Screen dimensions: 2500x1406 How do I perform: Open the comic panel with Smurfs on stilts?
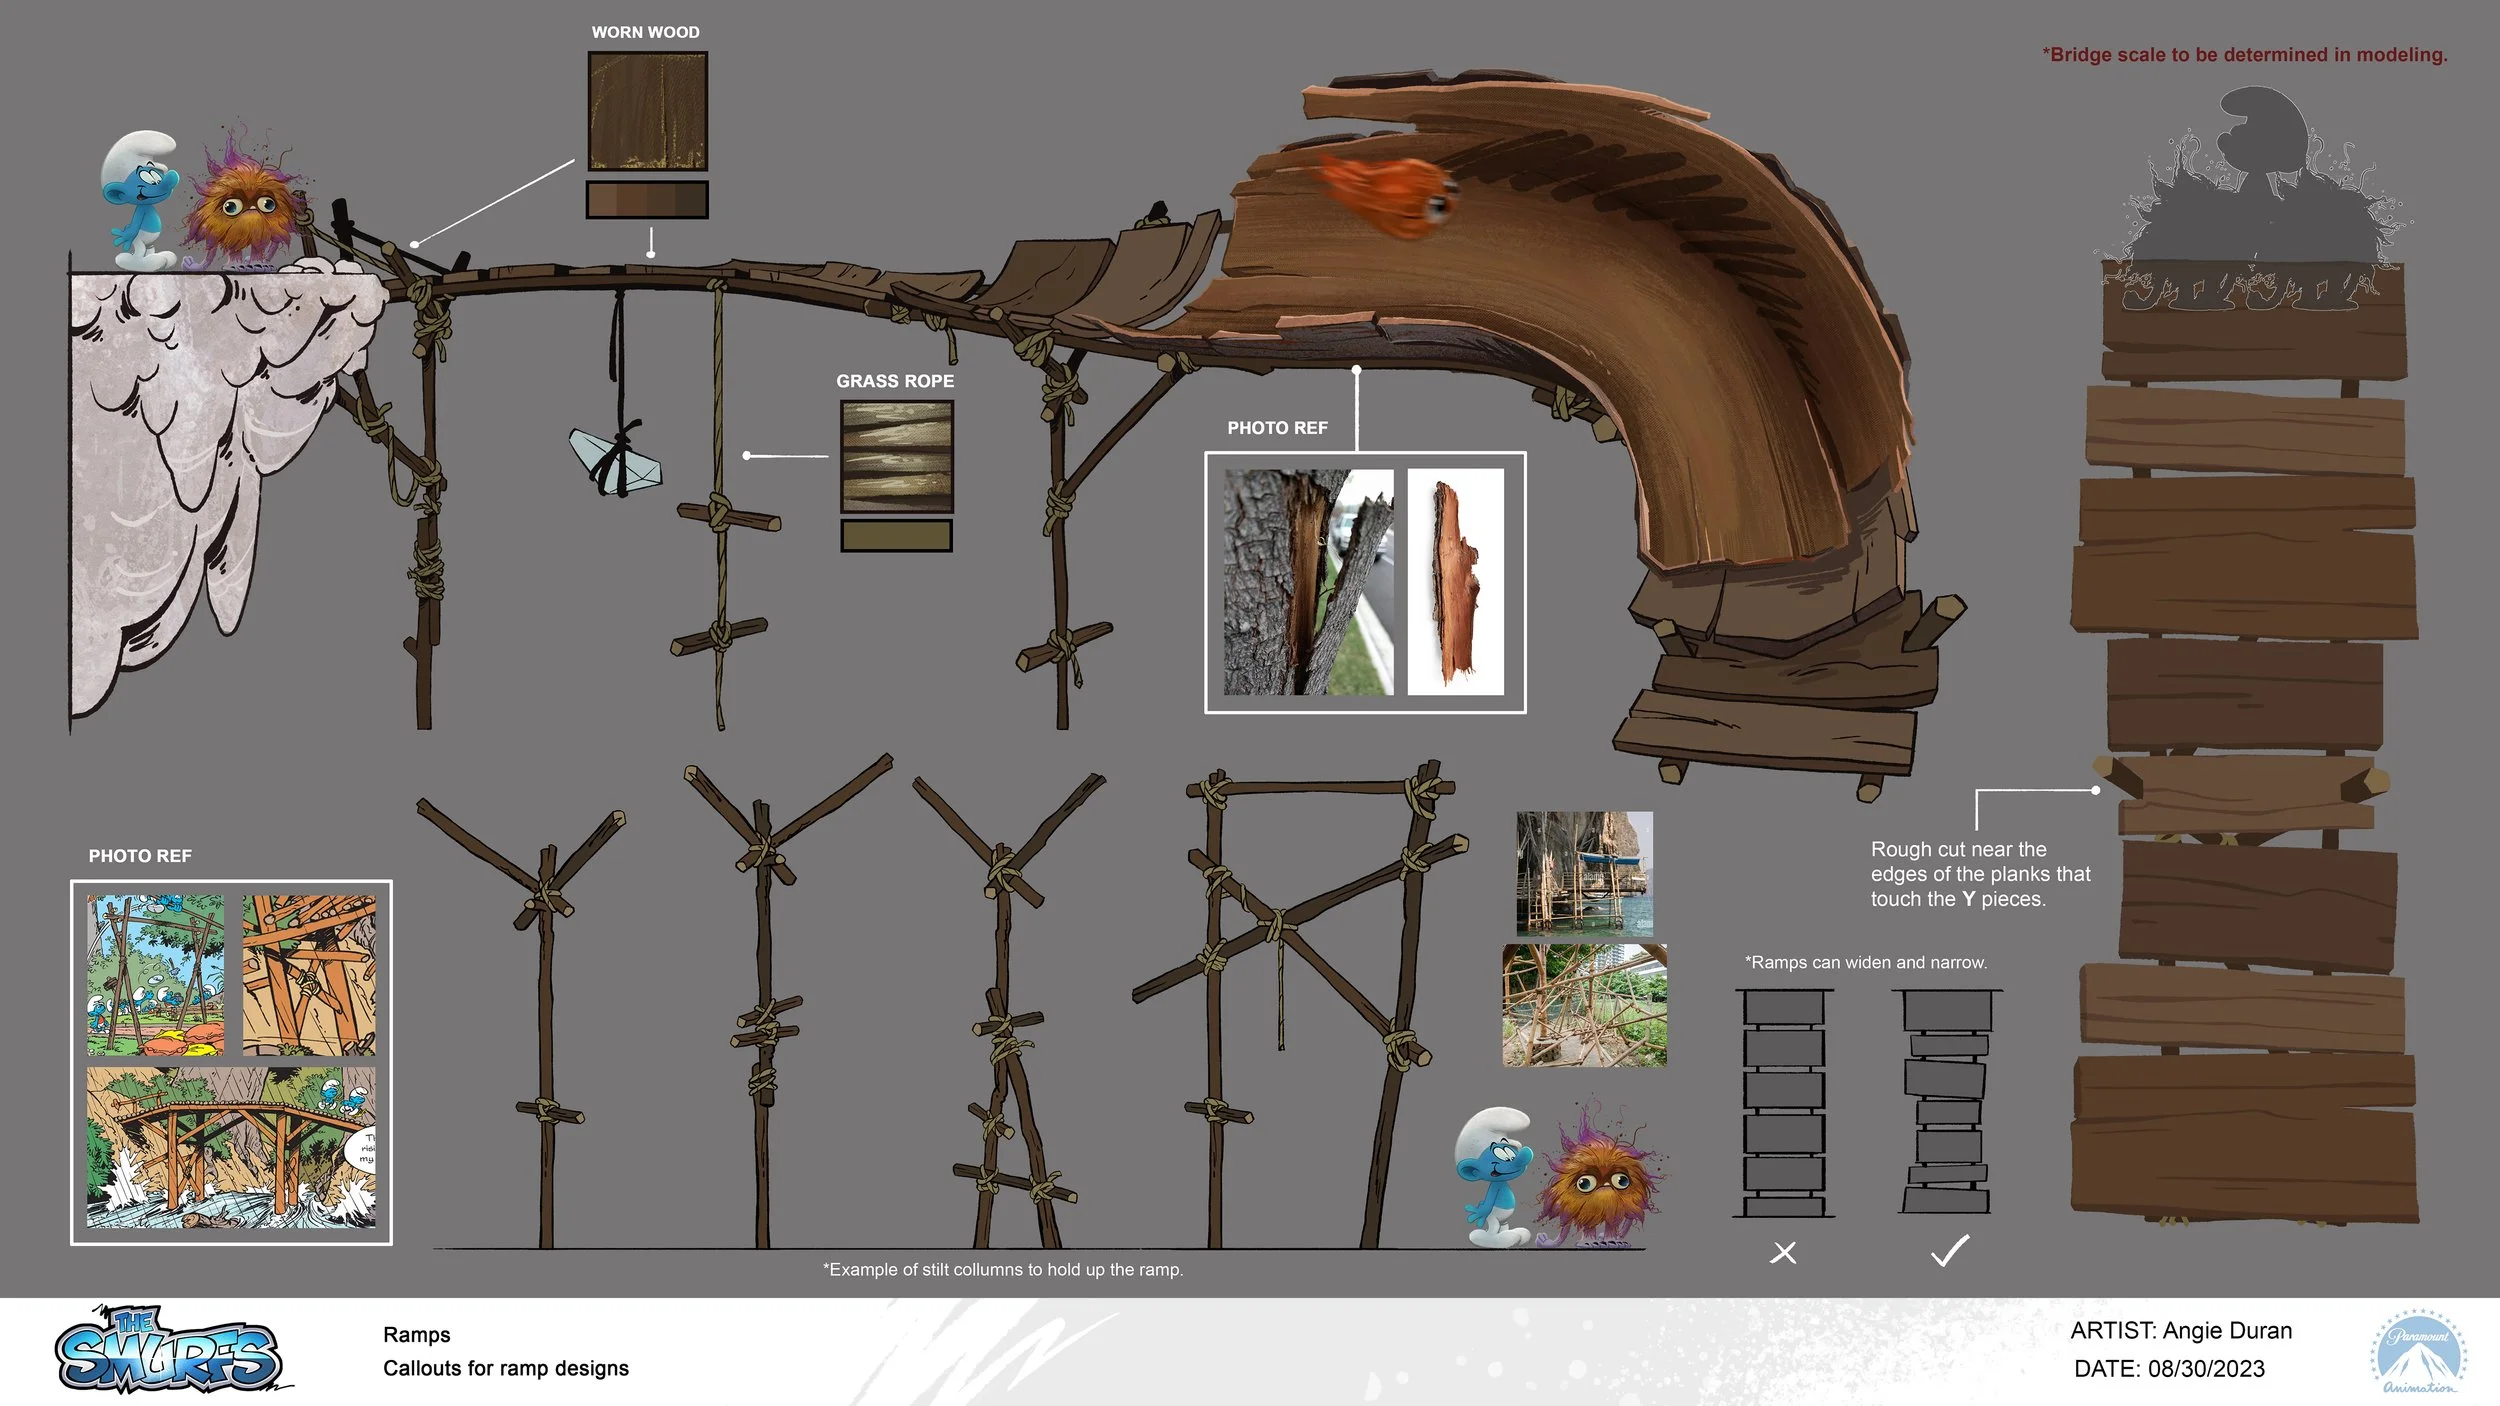[x=155, y=975]
